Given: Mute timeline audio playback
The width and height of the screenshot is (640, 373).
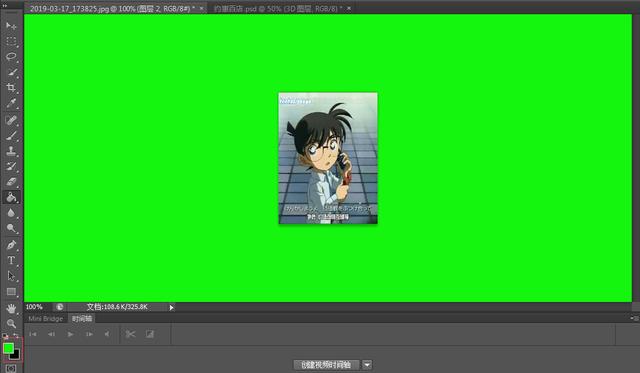Looking at the screenshot, I should click(x=107, y=334).
